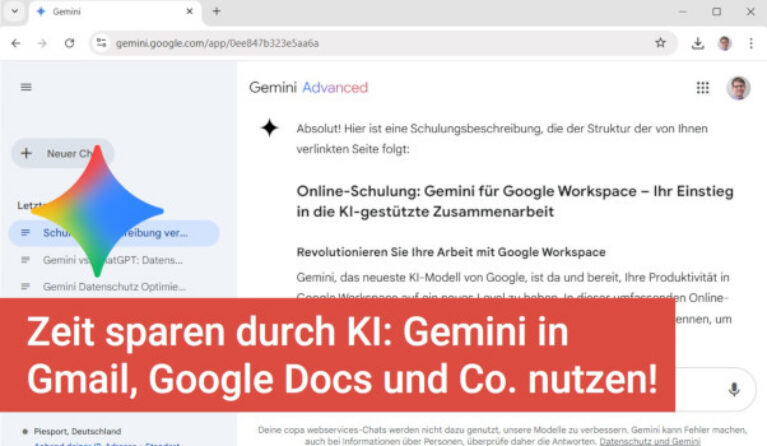This screenshot has width=767, height=446.
Task: Open chat 'Gemini vs ChatGPT: Datens...'
Action: point(113,260)
